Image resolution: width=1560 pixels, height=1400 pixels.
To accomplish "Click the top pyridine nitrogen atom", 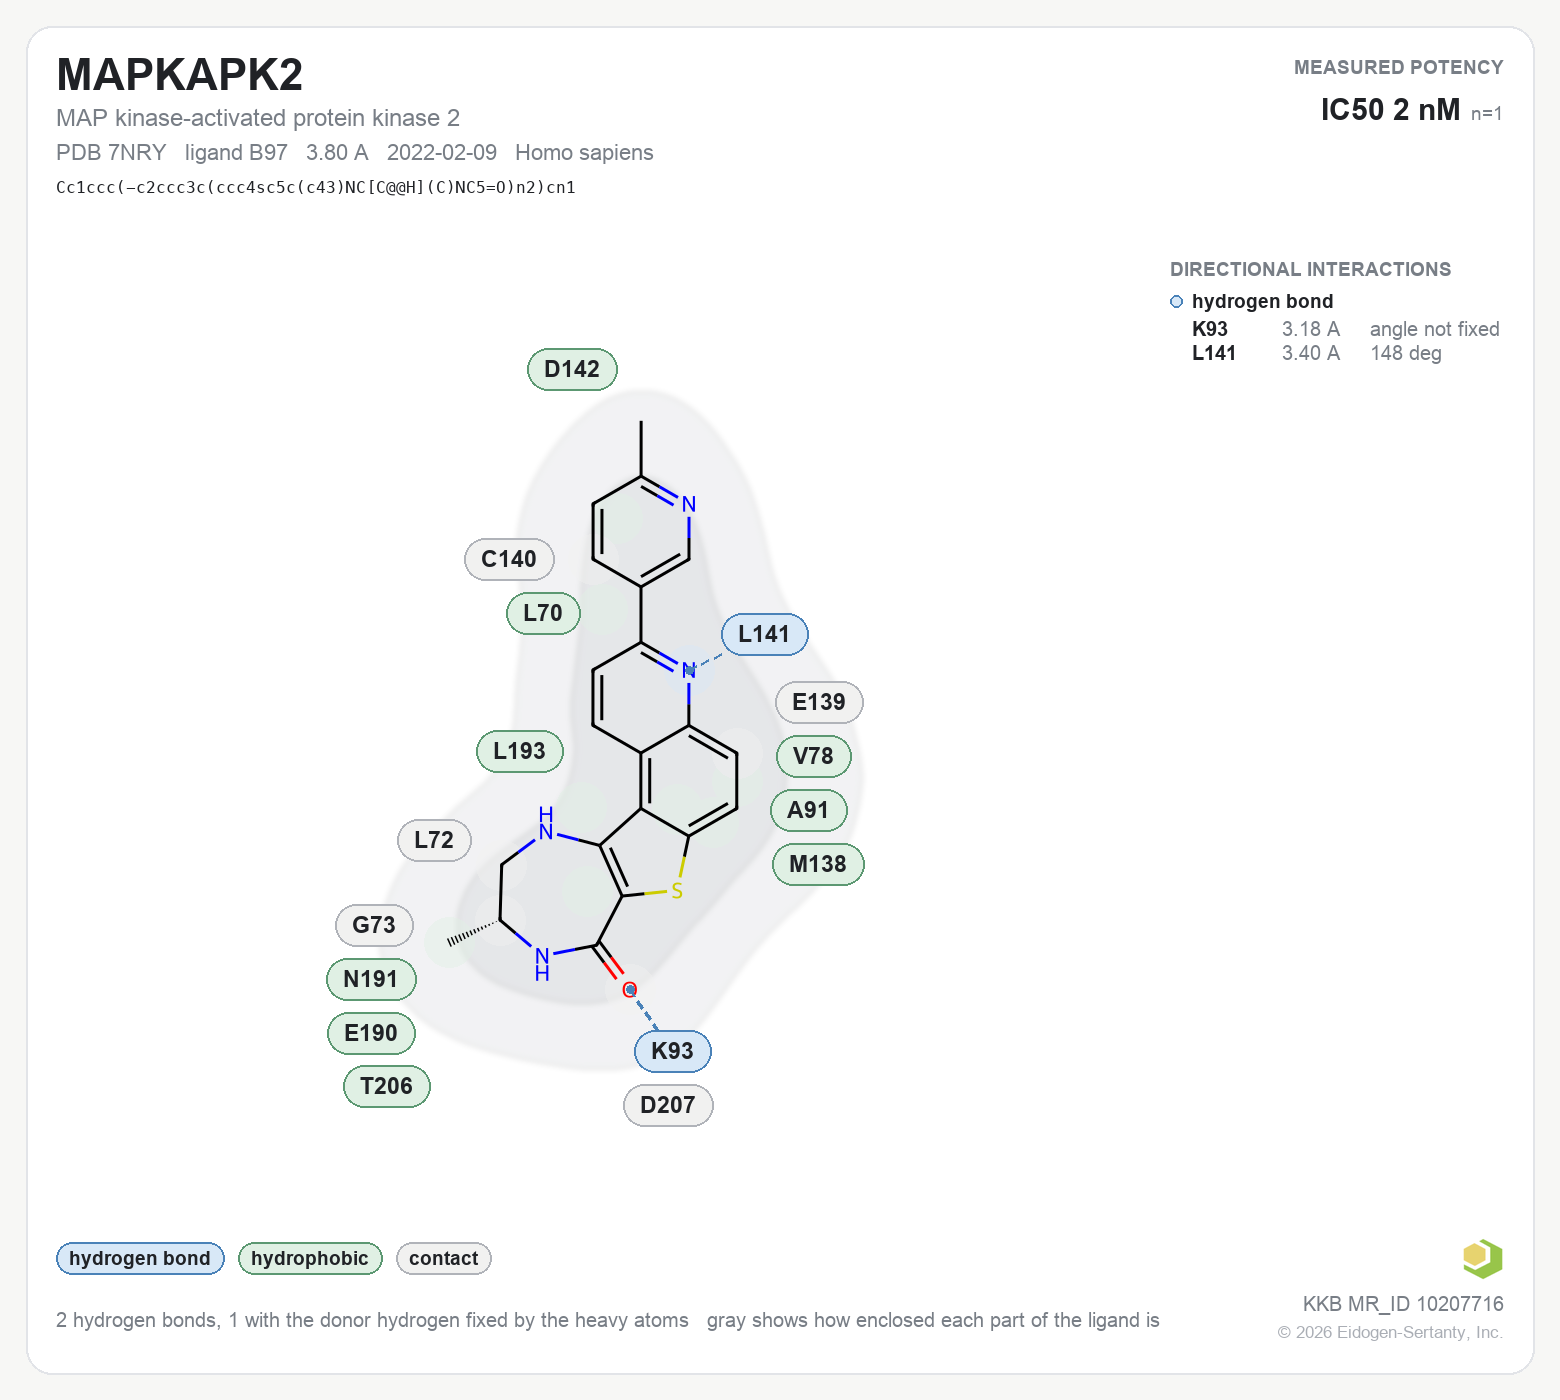I will pyautogui.click(x=689, y=504).
